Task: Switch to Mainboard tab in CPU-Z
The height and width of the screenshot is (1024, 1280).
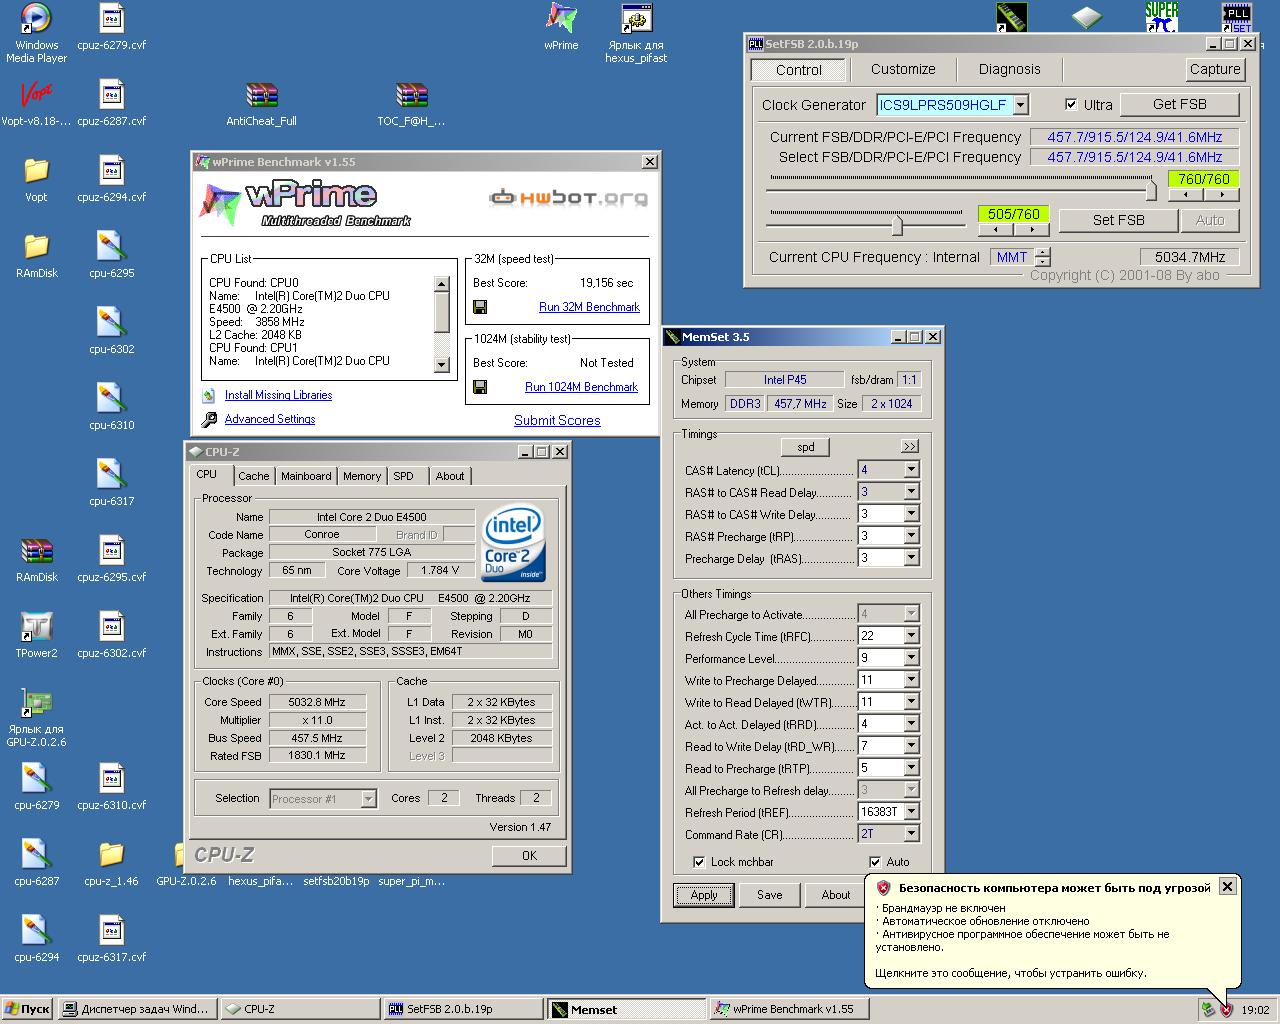Action: pyautogui.click(x=306, y=476)
